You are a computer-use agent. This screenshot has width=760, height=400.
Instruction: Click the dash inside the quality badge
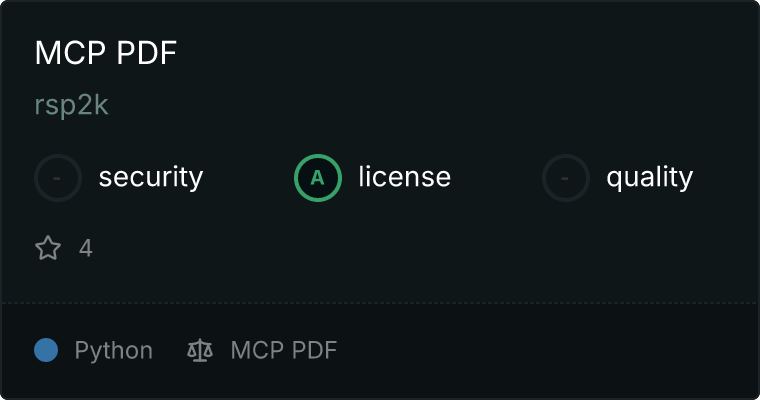(565, 178)
